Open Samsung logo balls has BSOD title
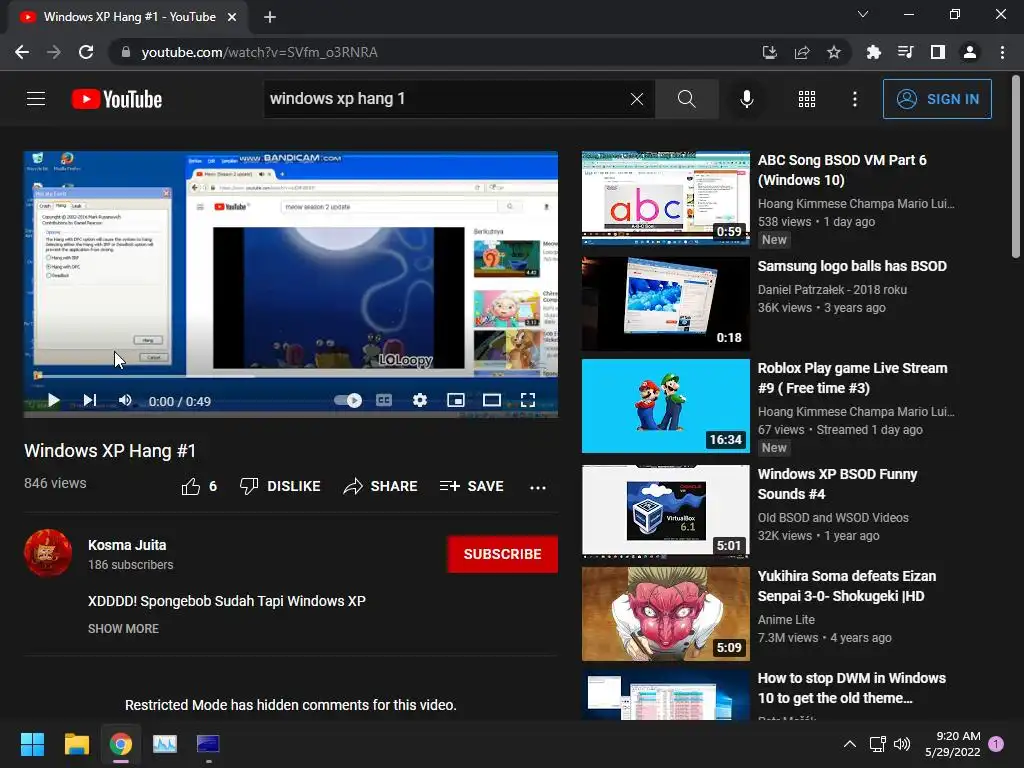 (852, 266)
